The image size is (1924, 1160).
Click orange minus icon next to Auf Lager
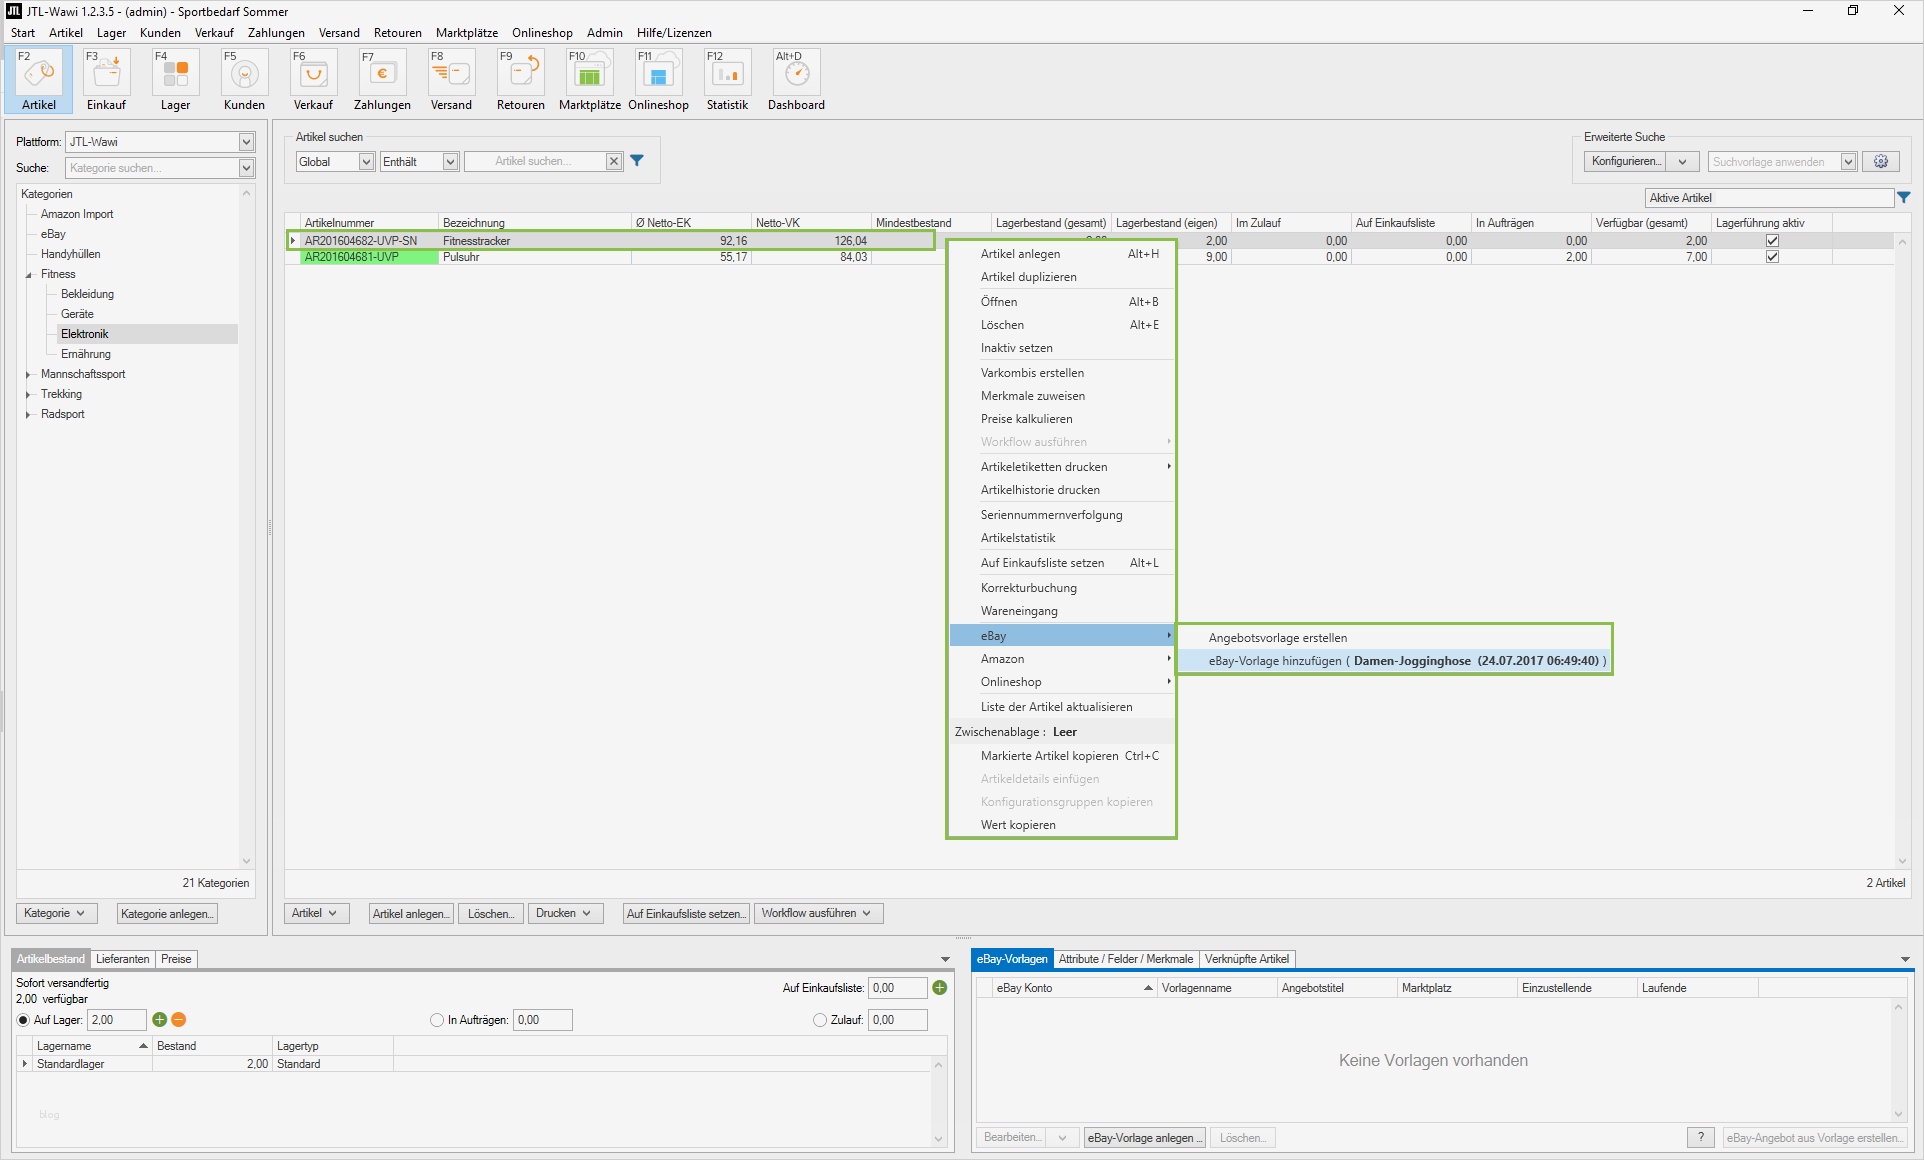(x=179, y=1020)
